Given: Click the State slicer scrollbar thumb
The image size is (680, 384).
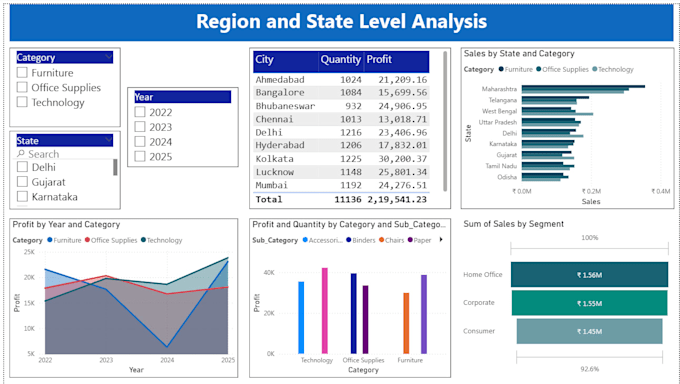Looking at the screenshot, I should [x=115, y=167].
